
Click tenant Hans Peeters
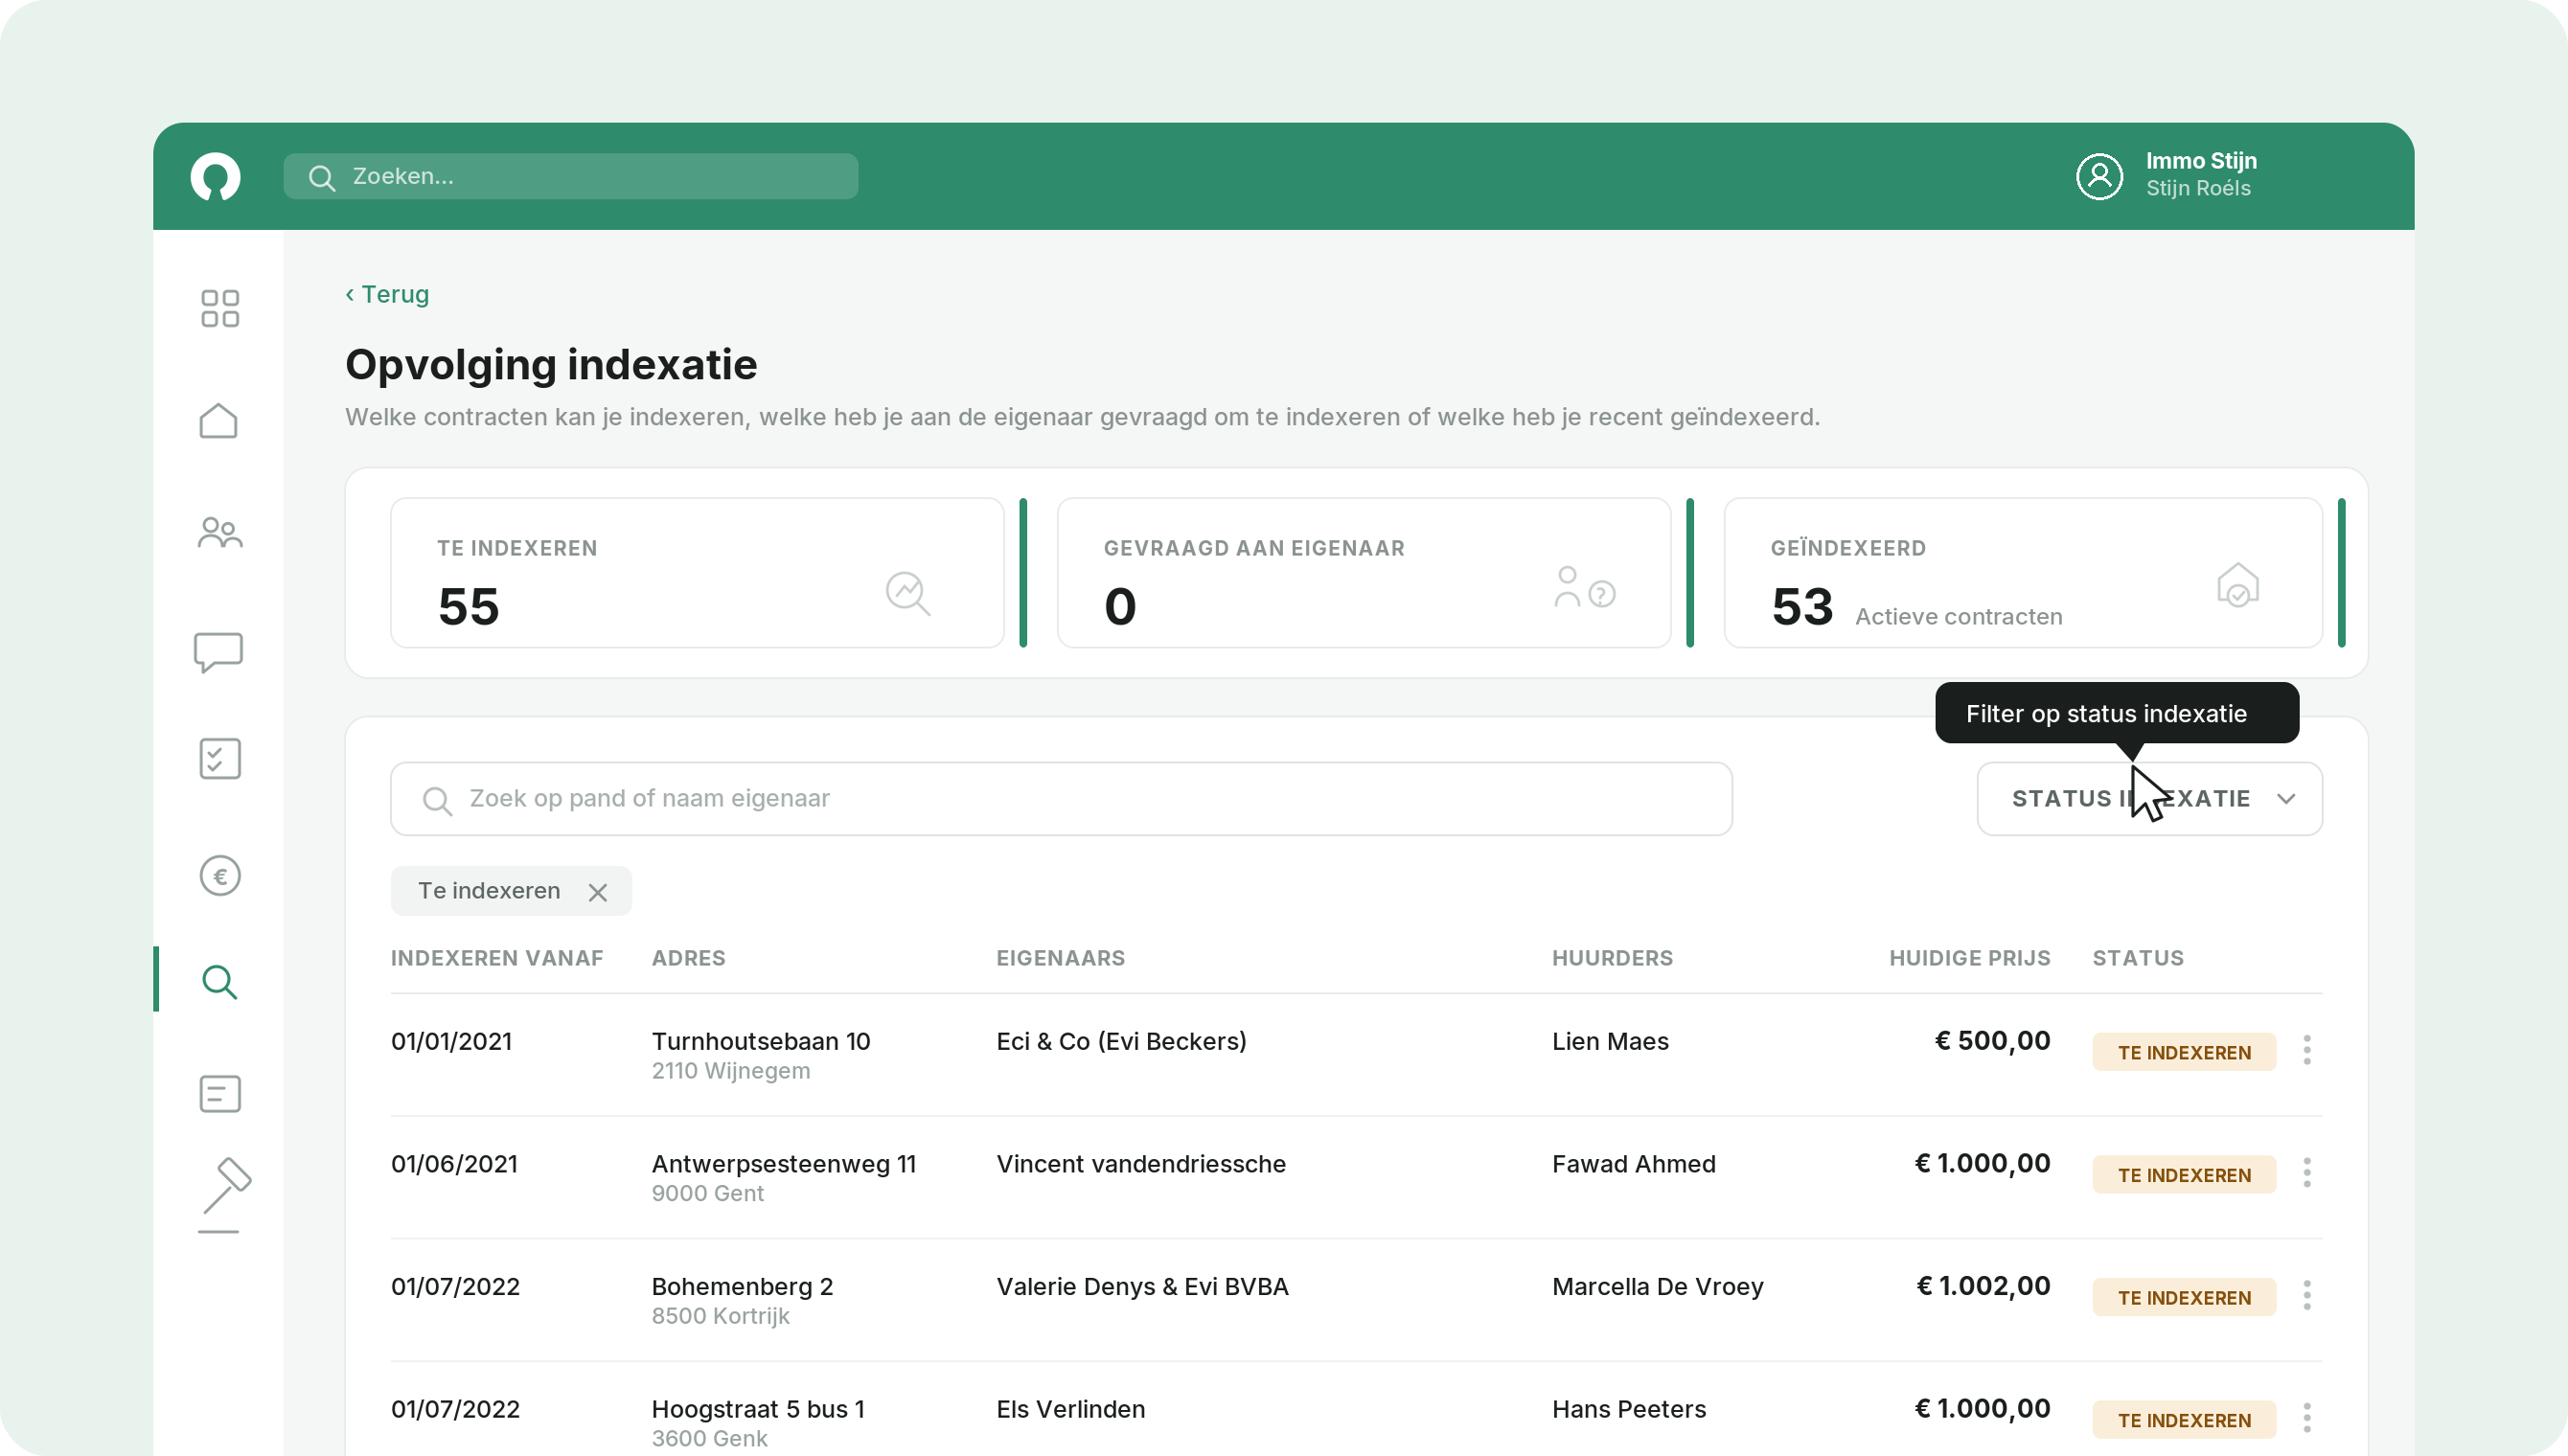[x=1629, y=1409]
